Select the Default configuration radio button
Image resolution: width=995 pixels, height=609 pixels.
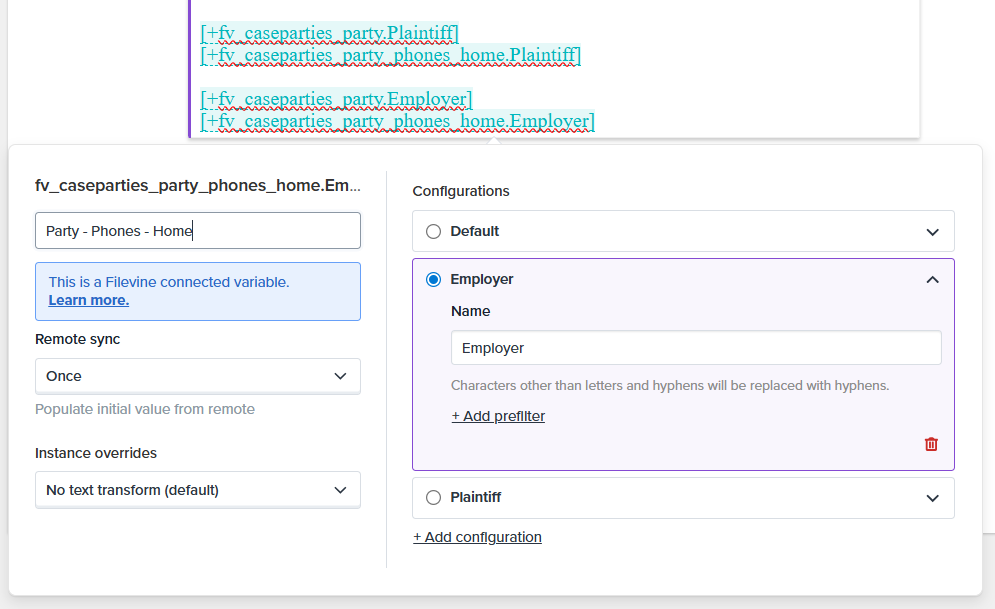tap(433, 231)
